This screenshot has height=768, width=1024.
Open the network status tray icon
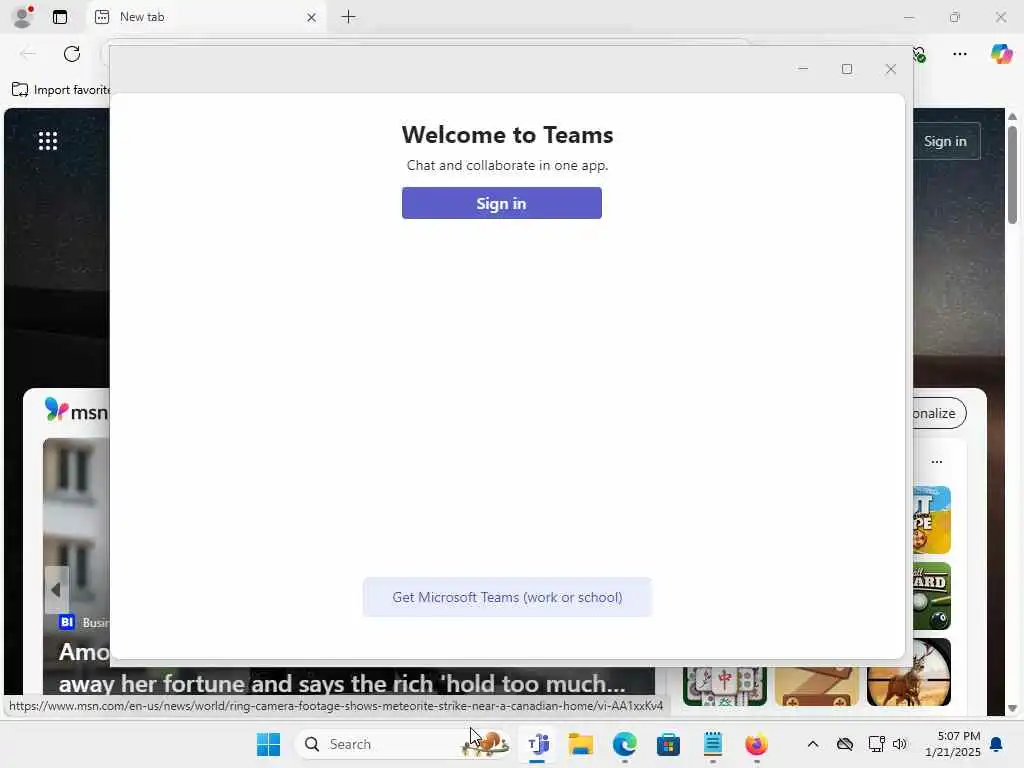click(876, 744)
